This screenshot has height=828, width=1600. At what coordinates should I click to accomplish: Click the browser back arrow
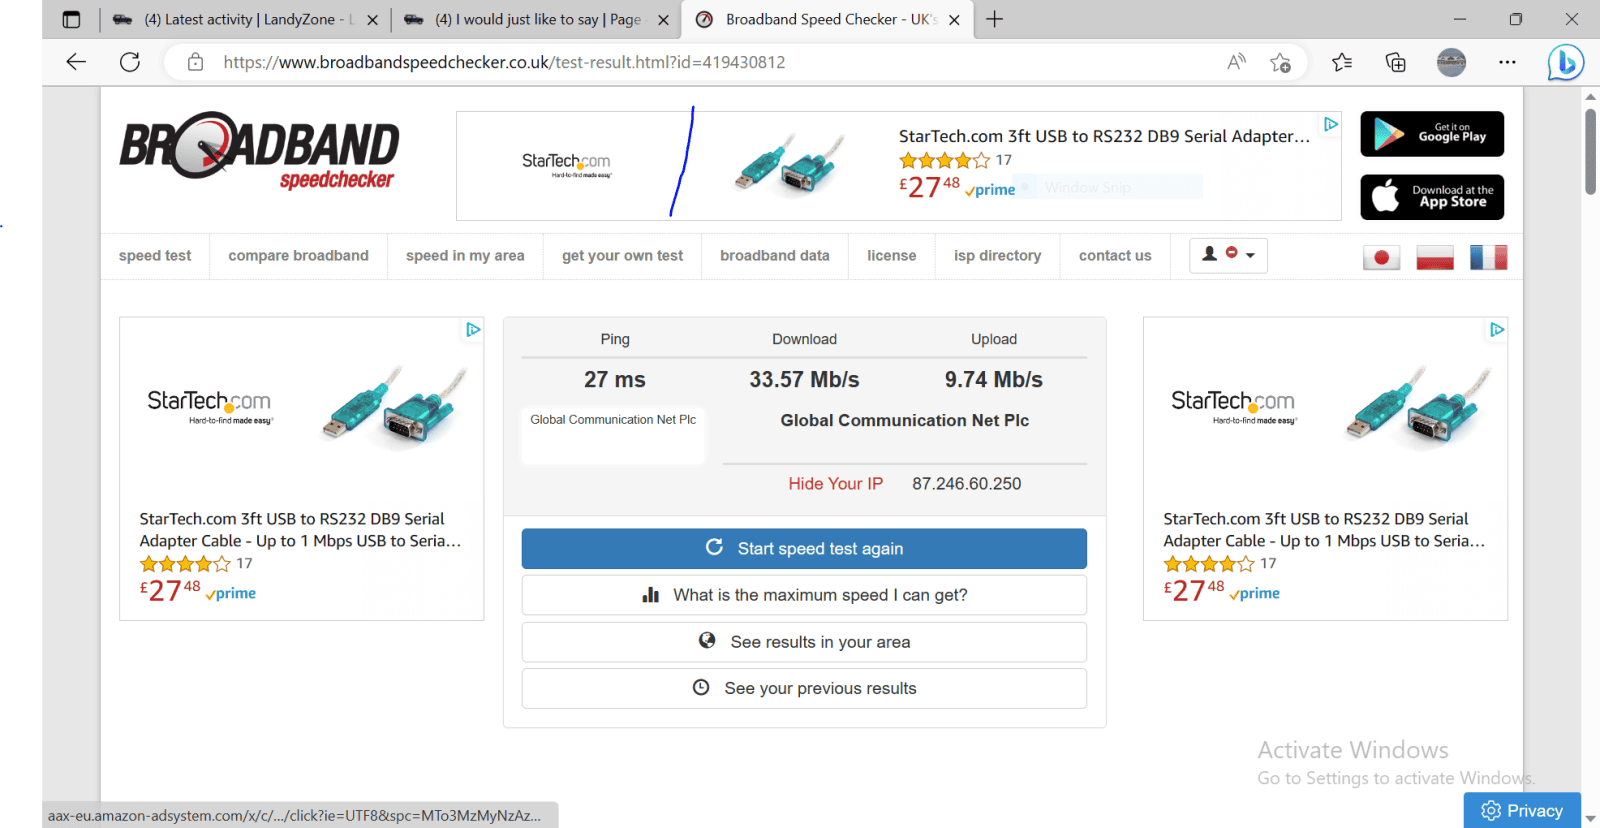[x=76, y=62]
